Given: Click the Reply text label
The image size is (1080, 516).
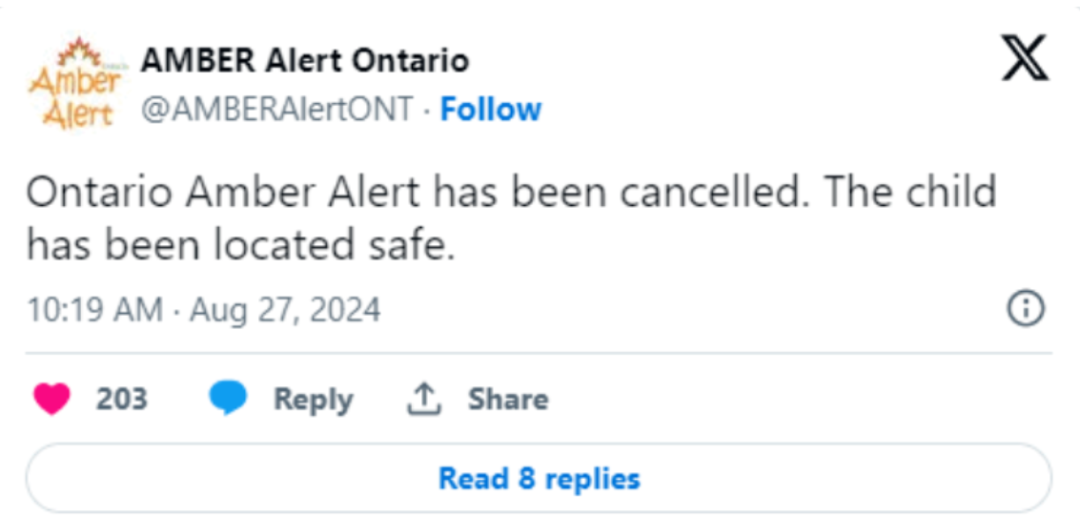Looking at the screenshot, I should 313,400.
